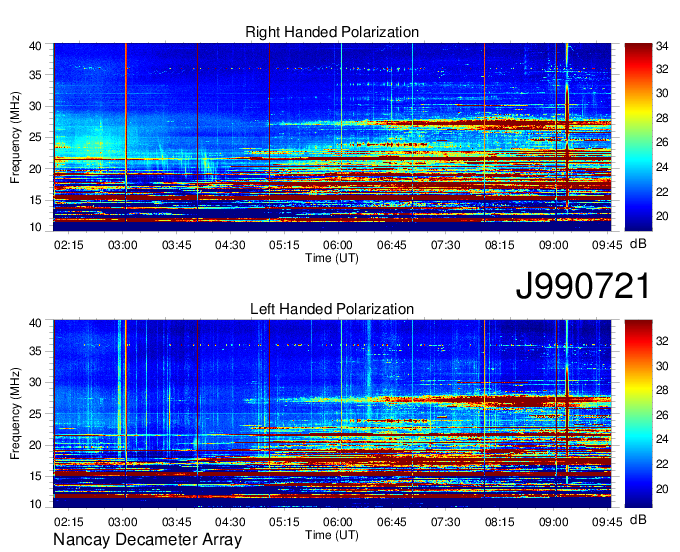Click Frequency (MHz) axis label of Left Handed plot
The width and height of the screenshot is (680, 552).
point(15,414)
